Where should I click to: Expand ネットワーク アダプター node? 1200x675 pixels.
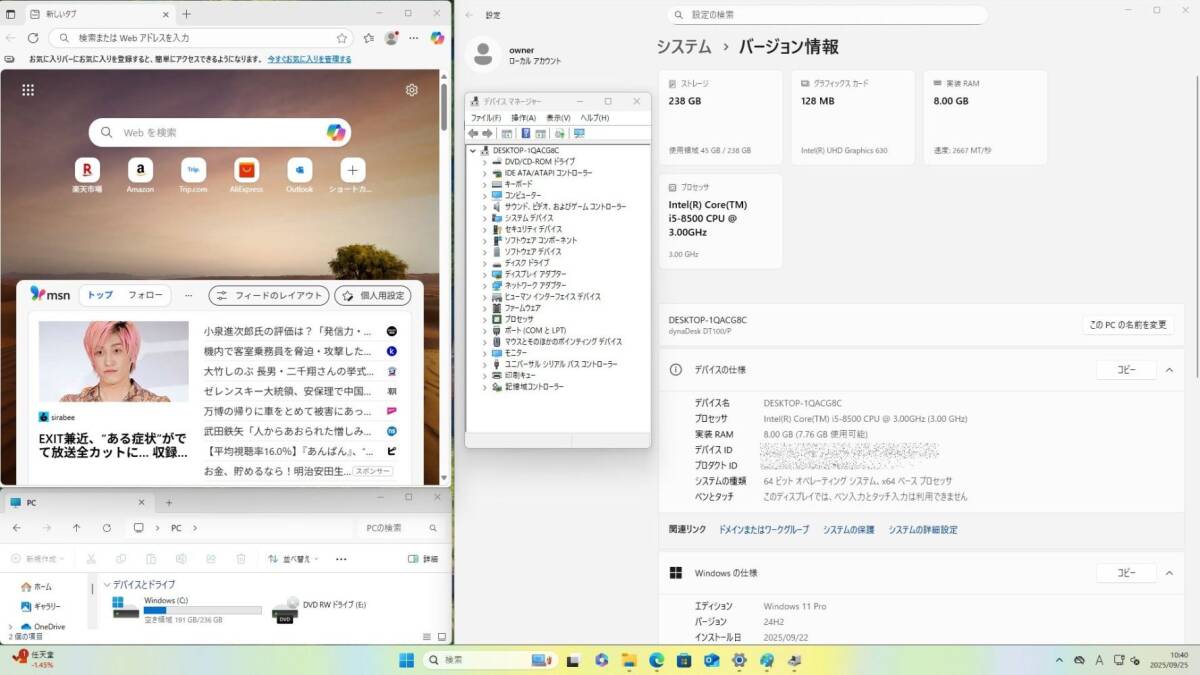(x=485, y=285)
